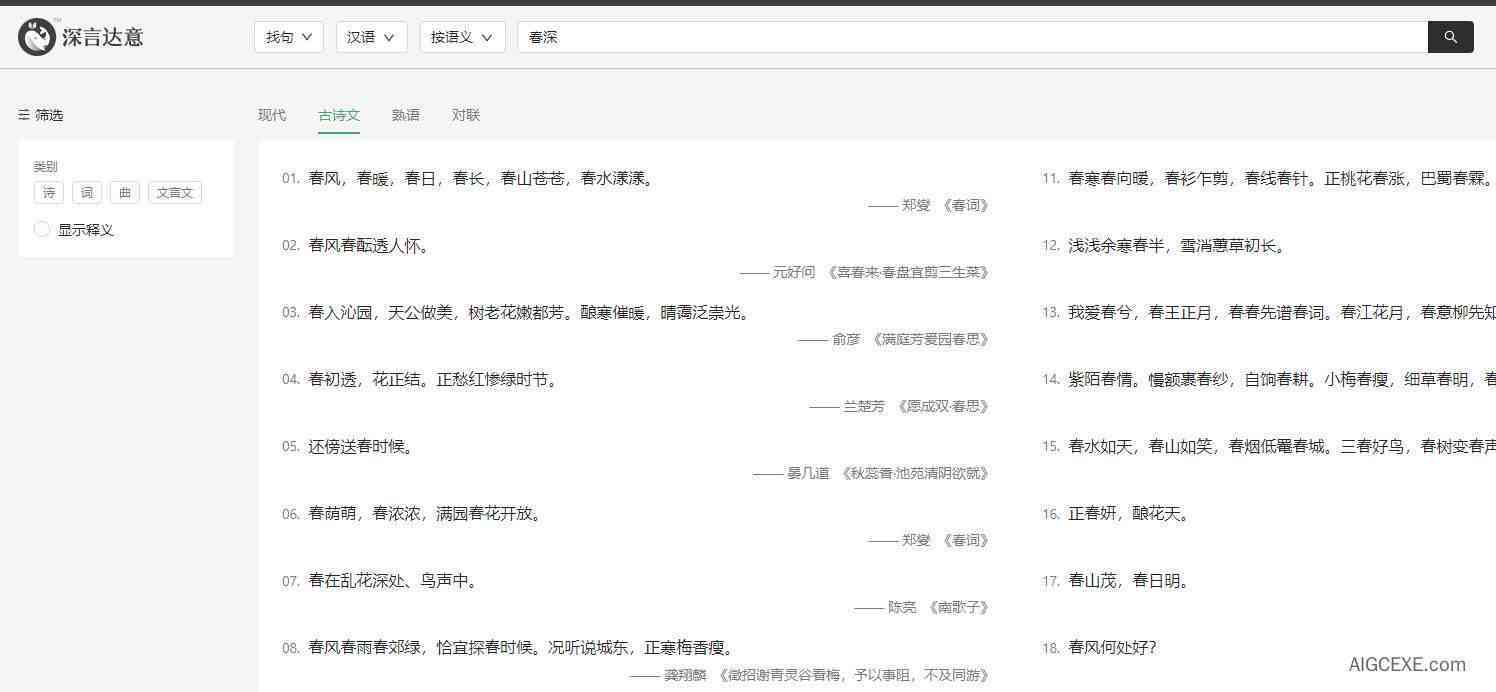Select the 古诗文 tab
This screenshot has height=692, width=1496.
pos(339,115)
